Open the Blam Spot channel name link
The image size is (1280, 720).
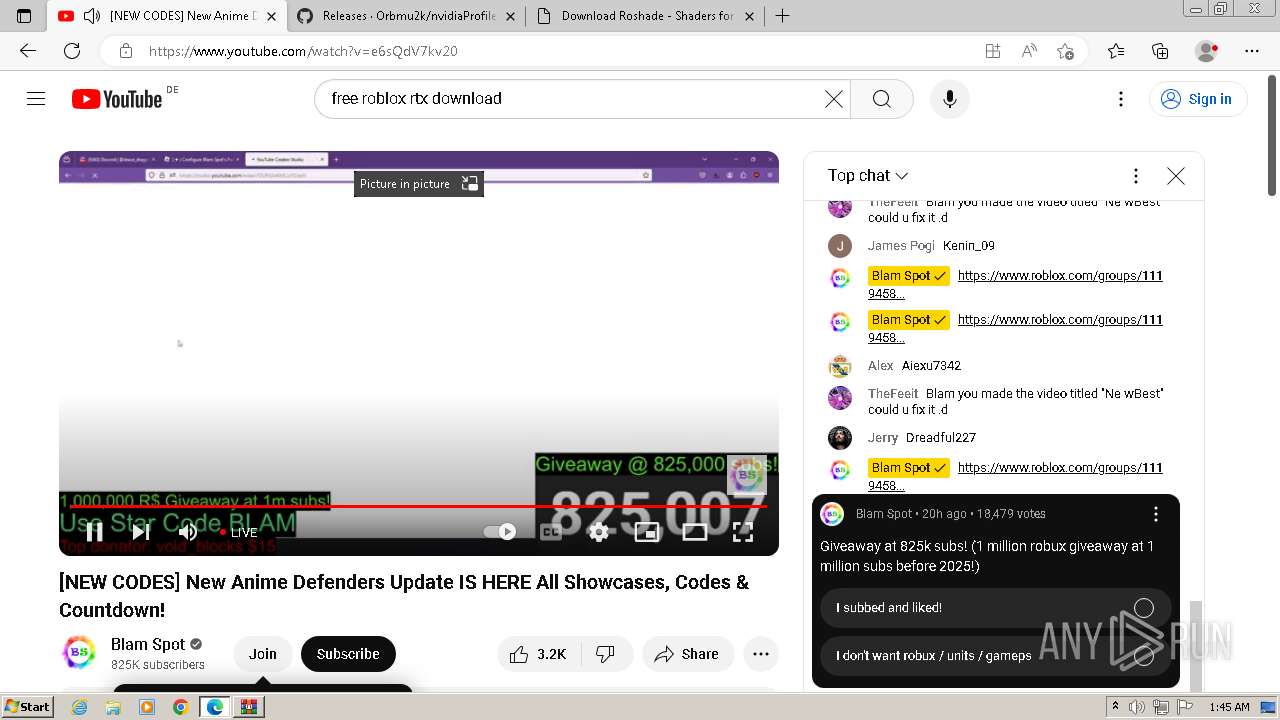click(x=148, y=644)
